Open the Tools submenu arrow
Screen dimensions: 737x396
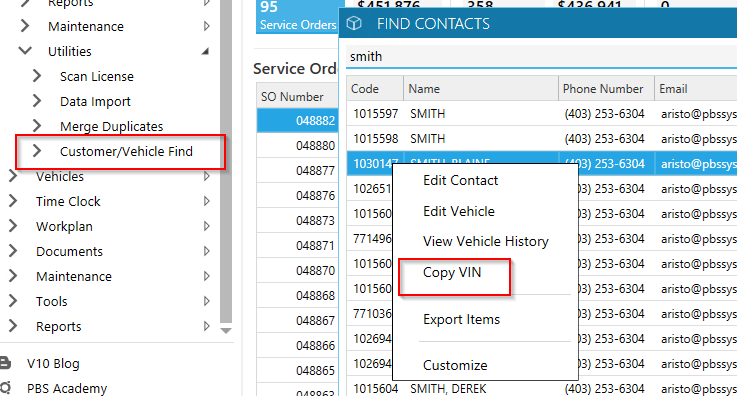point(206,301)
